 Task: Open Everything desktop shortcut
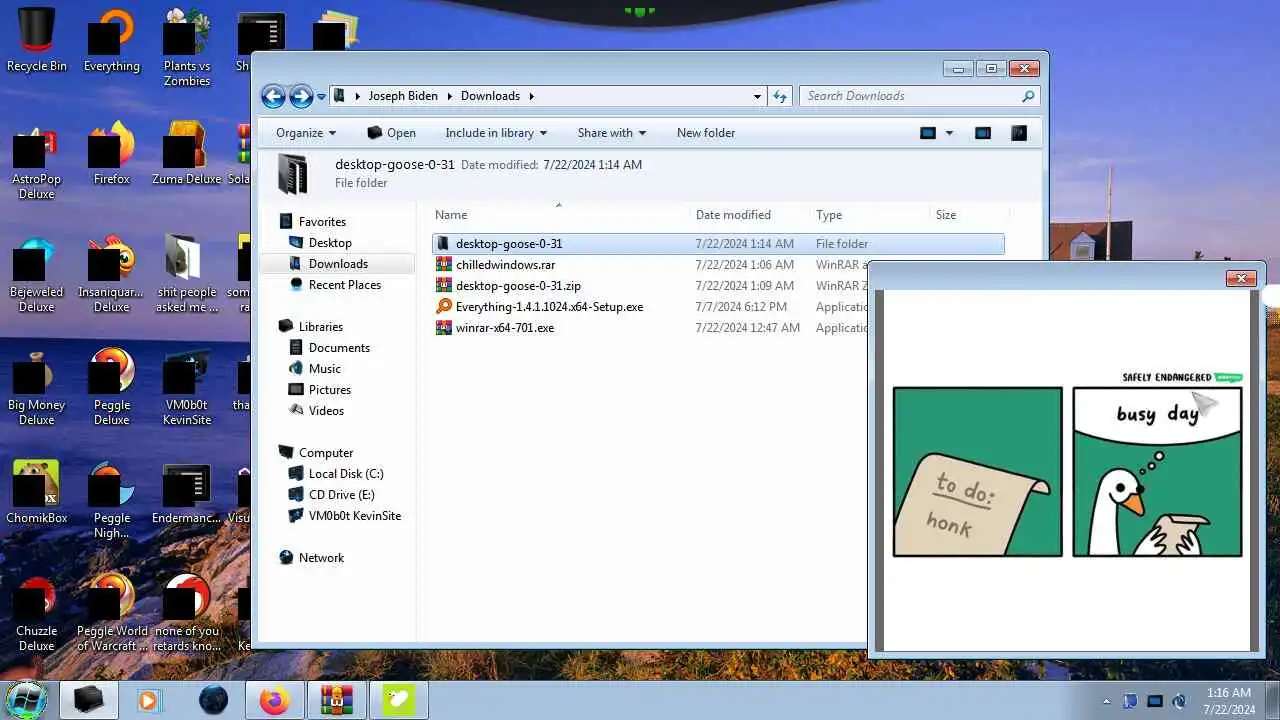pyautogui.click(x=112, y=40)
